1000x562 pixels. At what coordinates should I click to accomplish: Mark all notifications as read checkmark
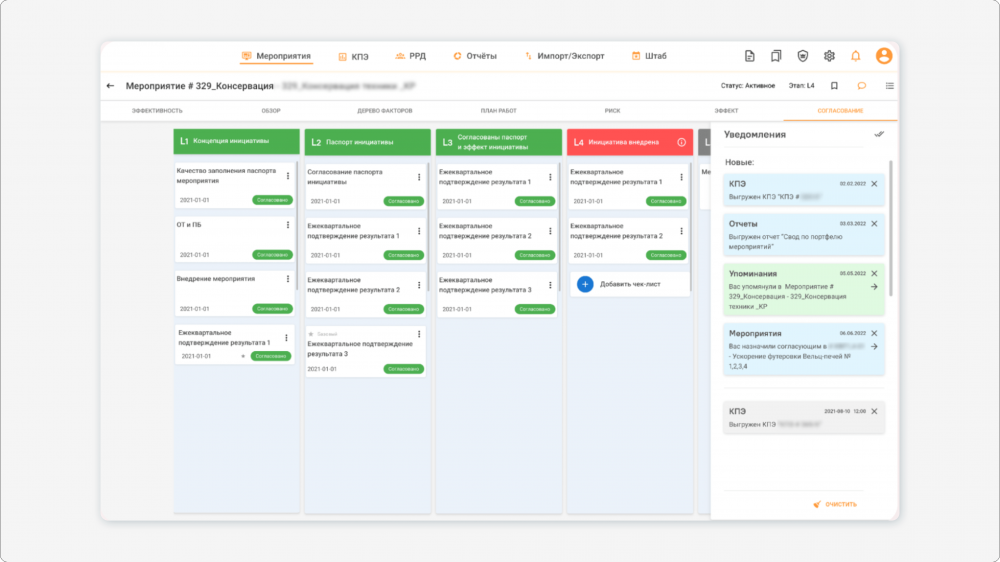[x=879, y=134]
